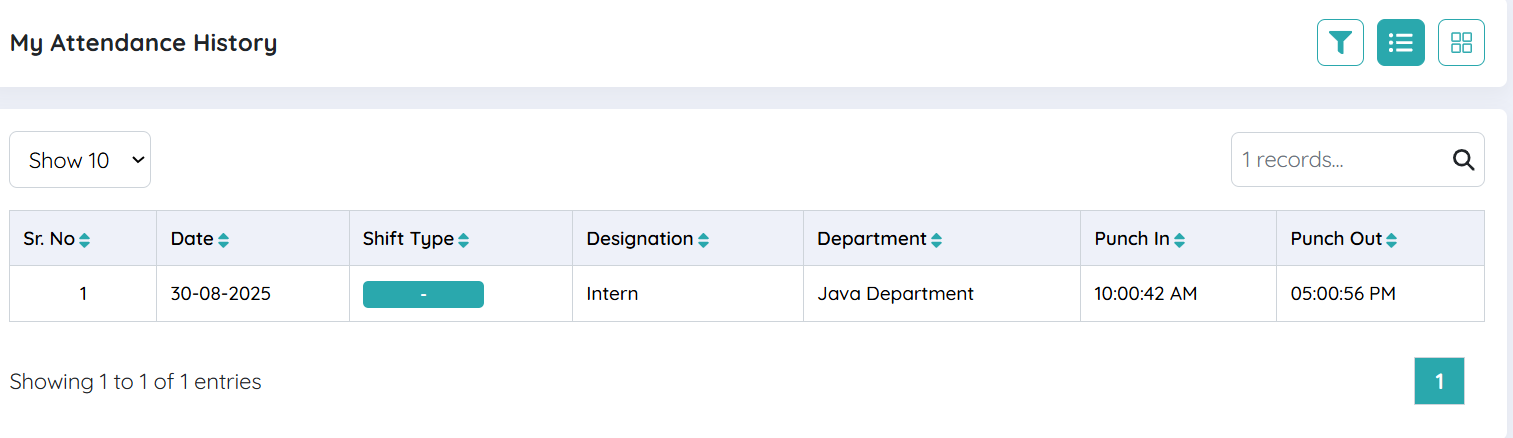Viewport: 1513px width, 438px height.
Task: Go to pagination page 1
Action: [x=1439, y=381]
